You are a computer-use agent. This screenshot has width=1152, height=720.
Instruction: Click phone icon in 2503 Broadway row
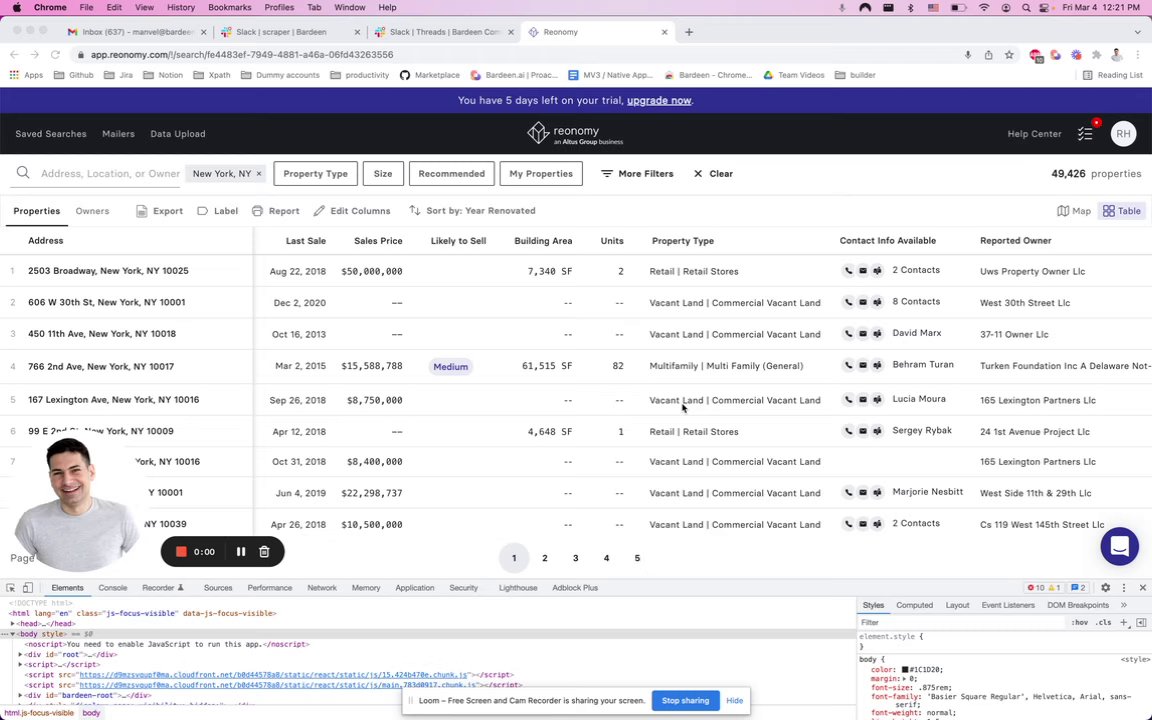point(848,270)
